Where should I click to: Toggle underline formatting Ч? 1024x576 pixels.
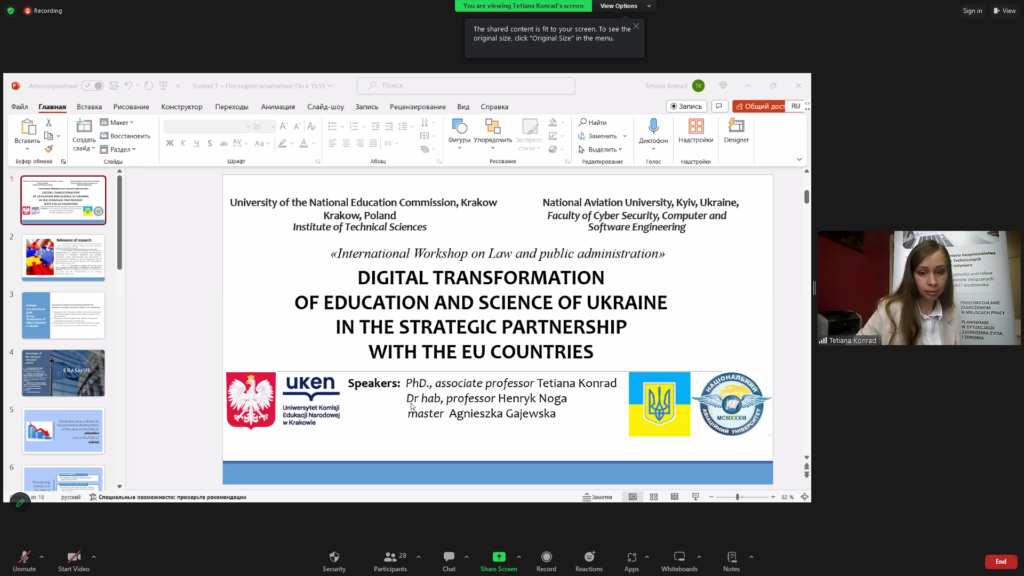pos(197,143)
